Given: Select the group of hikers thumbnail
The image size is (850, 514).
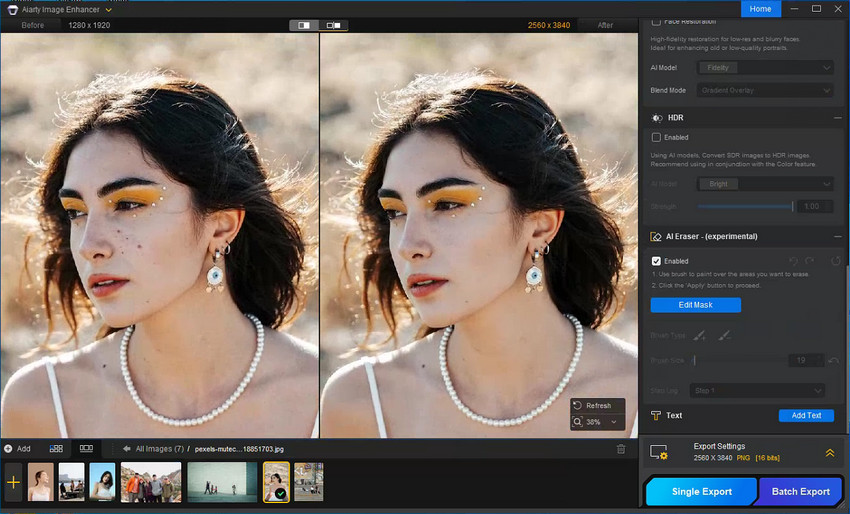Looking at the screenshot, I should (x=151, y=482).
